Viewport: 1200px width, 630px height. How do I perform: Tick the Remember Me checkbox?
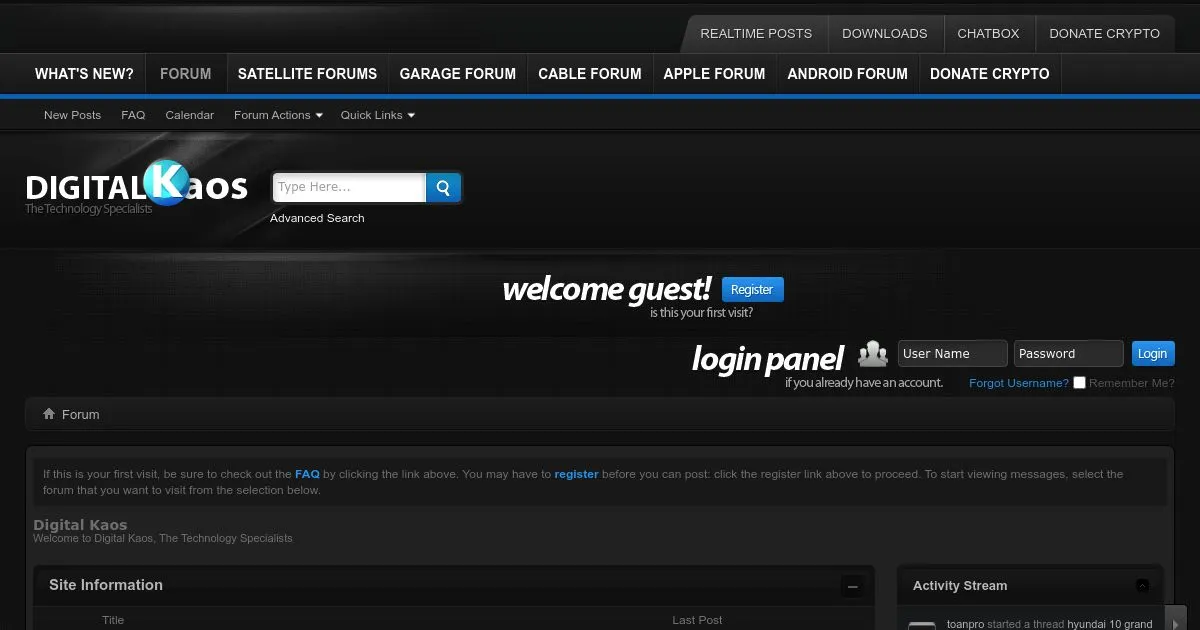[x=1079, y=382]
